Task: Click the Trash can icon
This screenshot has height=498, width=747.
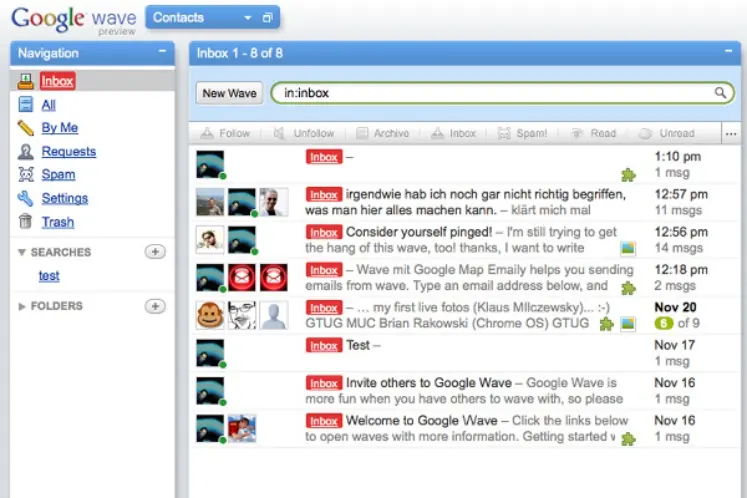Action: coord(25,222)
